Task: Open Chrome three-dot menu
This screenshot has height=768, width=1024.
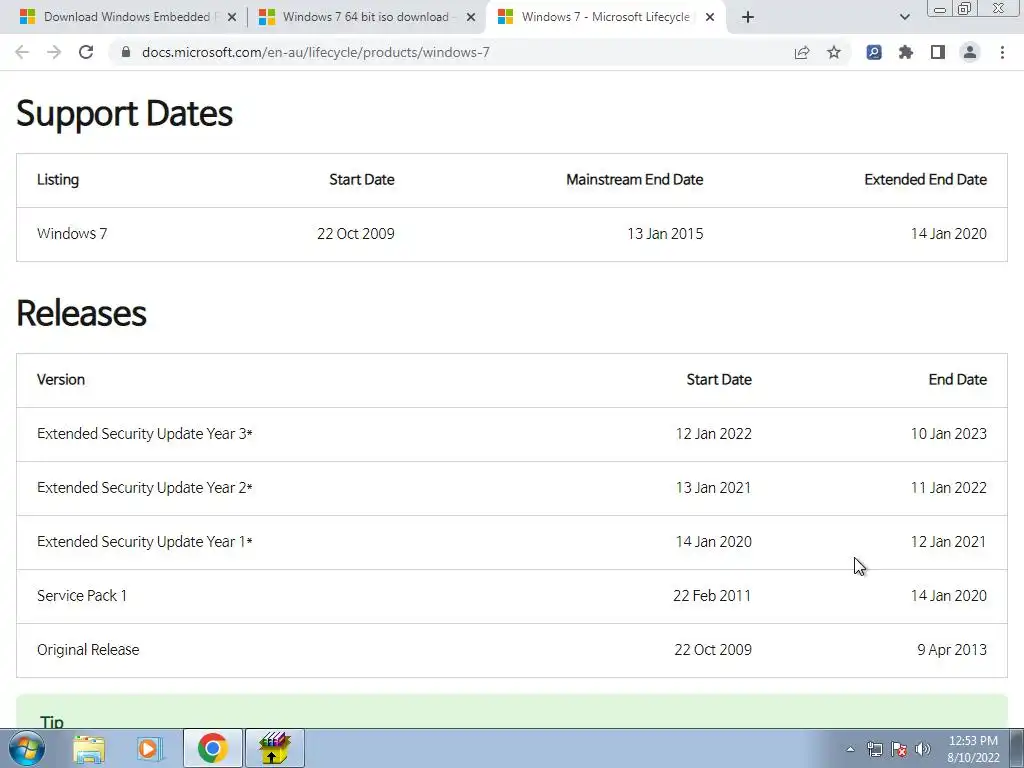Action: (x=1002, y=52)
